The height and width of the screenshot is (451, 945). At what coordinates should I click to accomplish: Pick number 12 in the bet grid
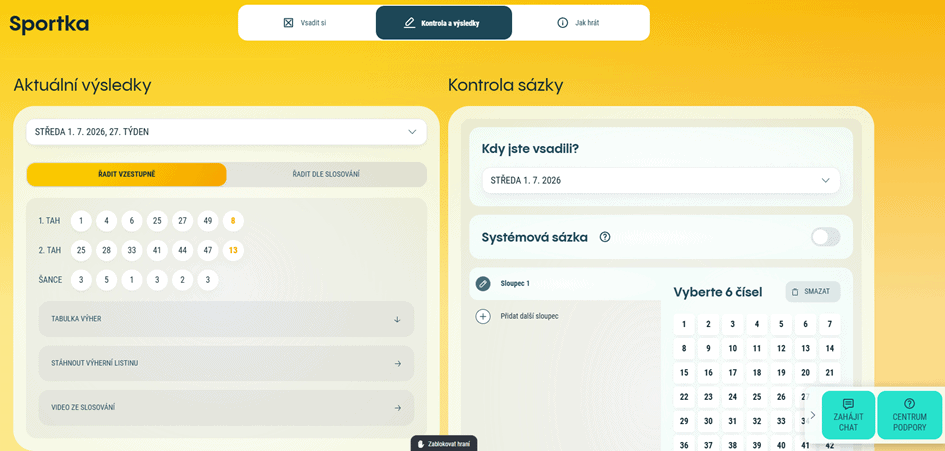(781, 348)
